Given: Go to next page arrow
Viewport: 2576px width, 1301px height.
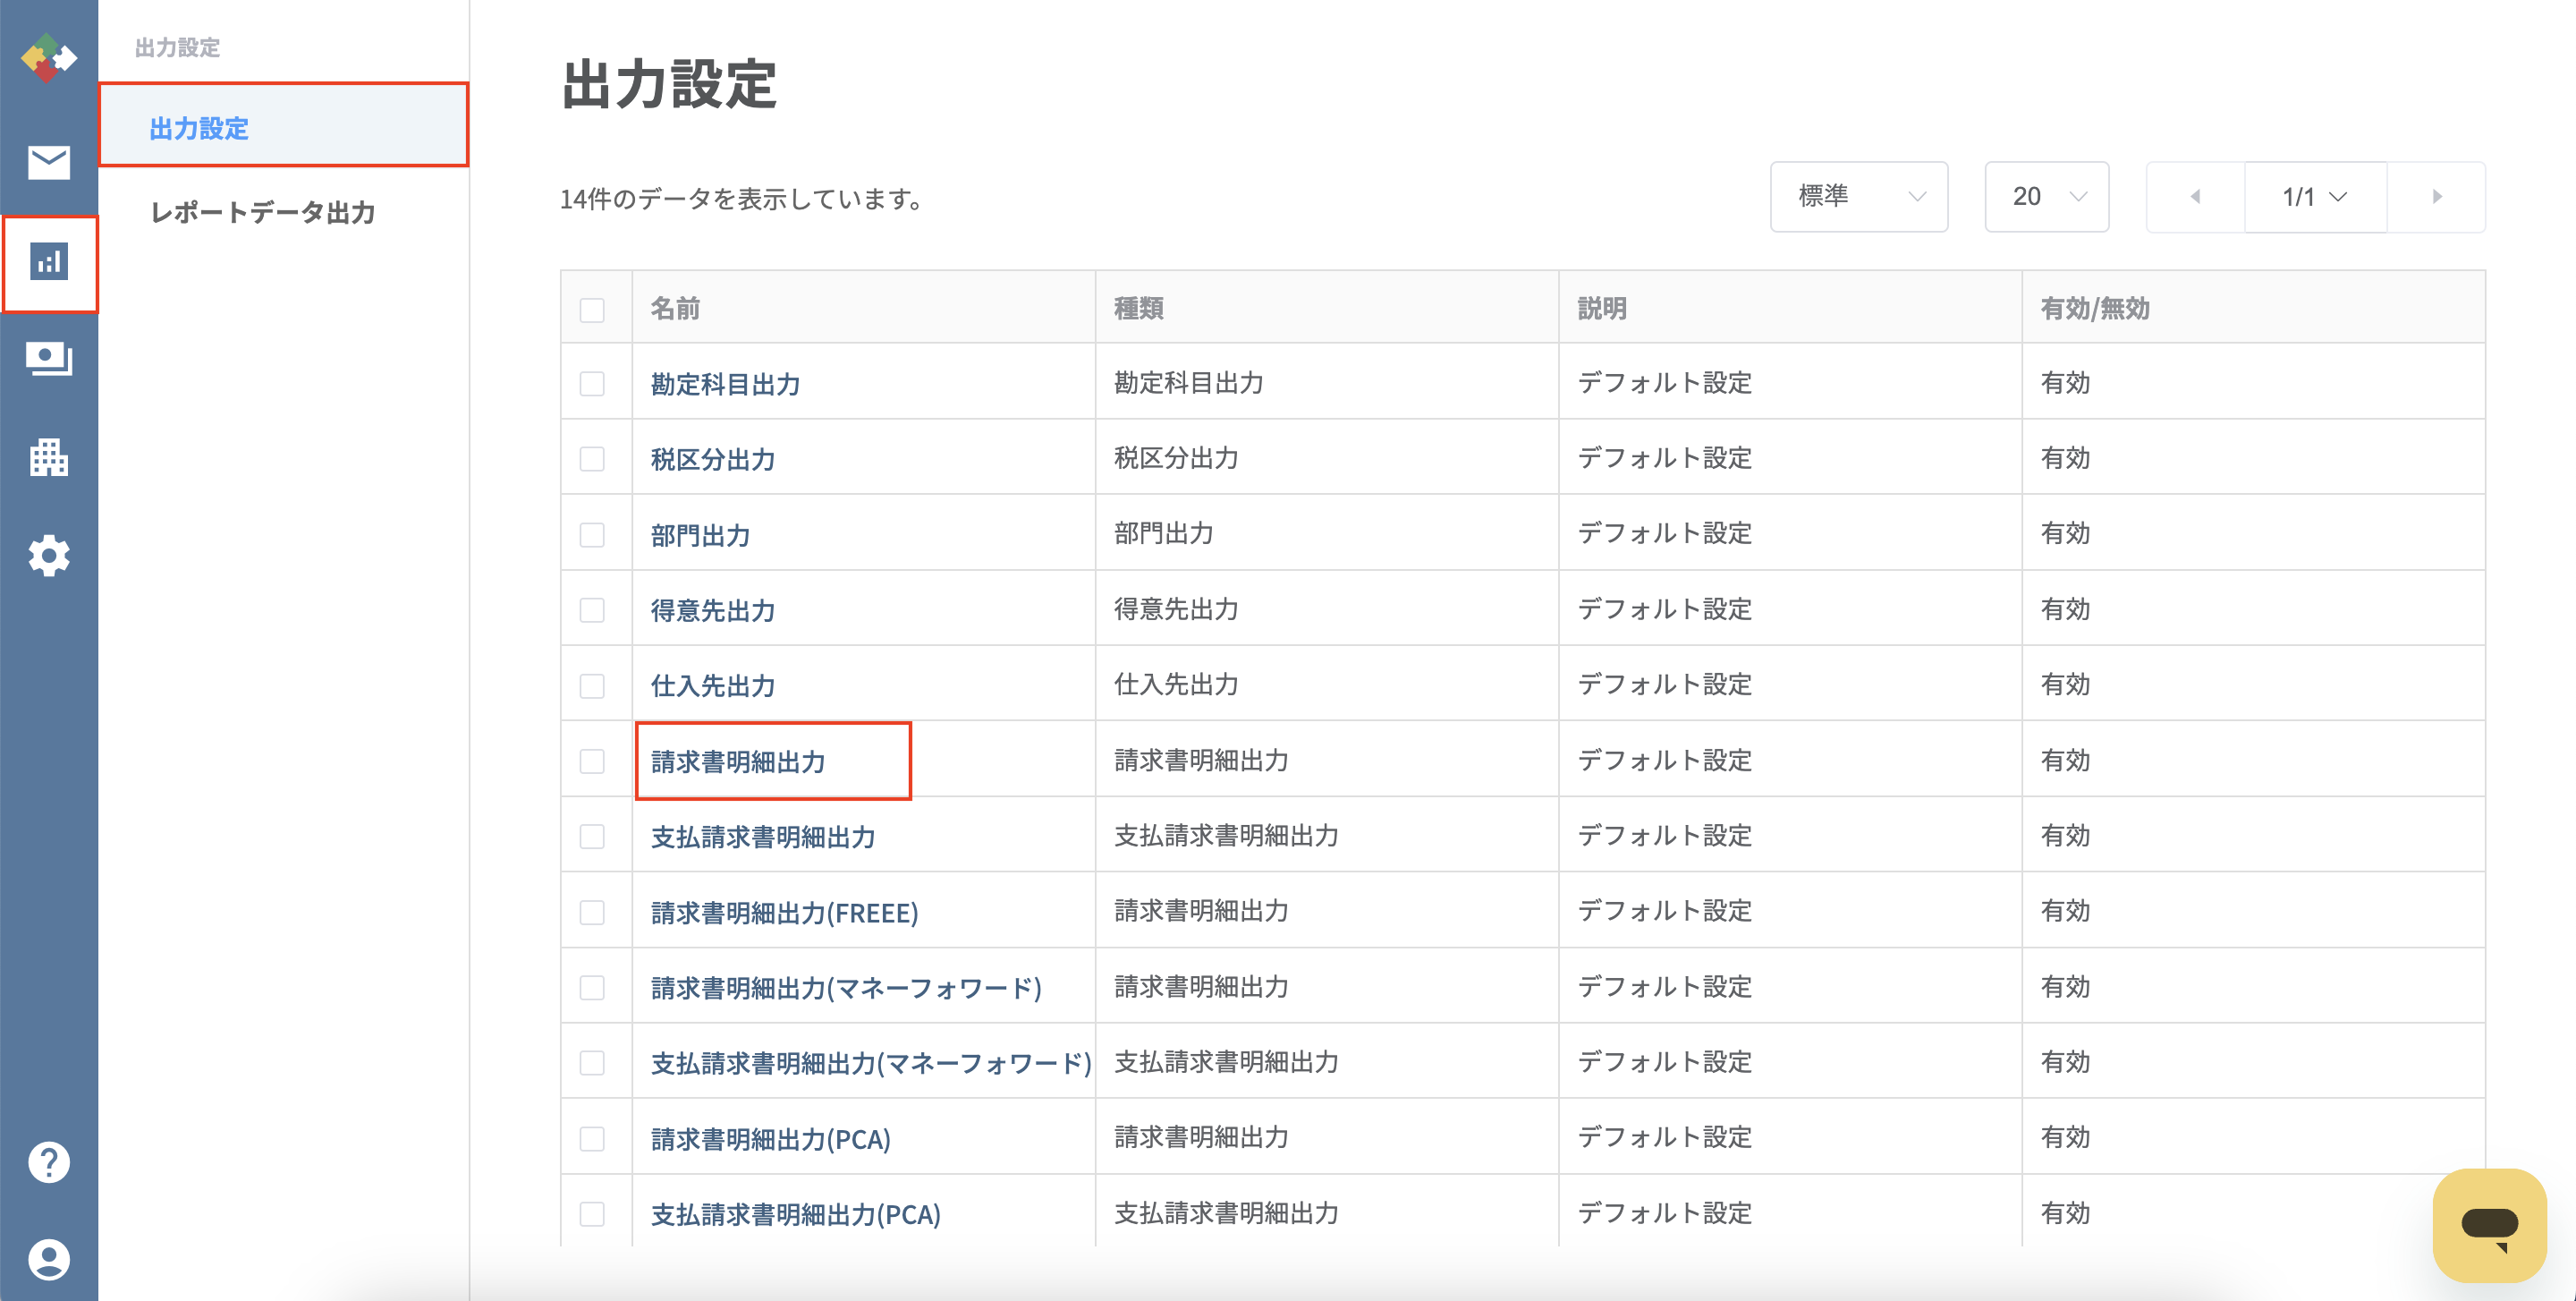Looking at the screenshot, I should (x=2436, y=197).
